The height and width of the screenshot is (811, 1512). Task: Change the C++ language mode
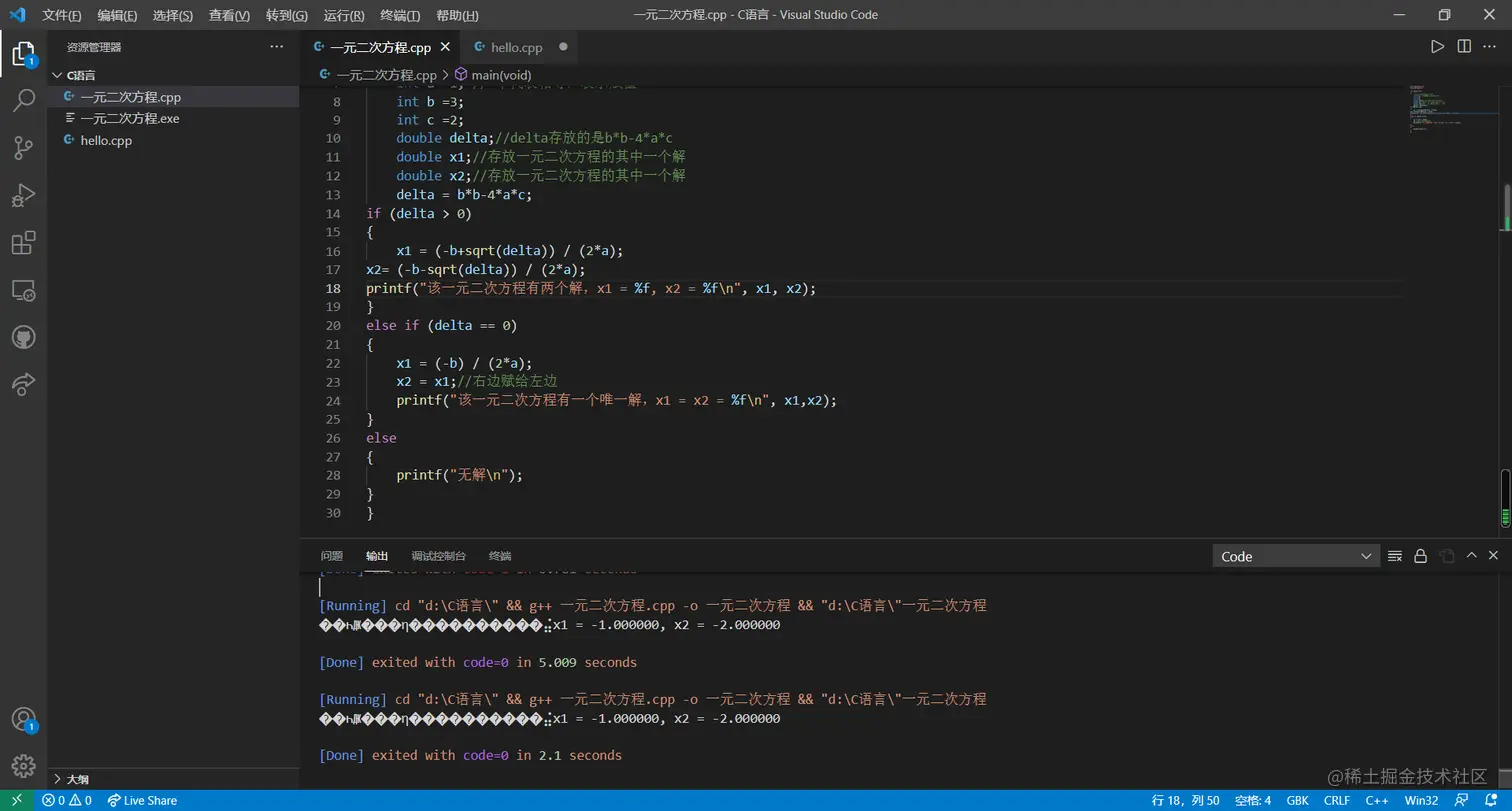click(x=1377, y=800)
